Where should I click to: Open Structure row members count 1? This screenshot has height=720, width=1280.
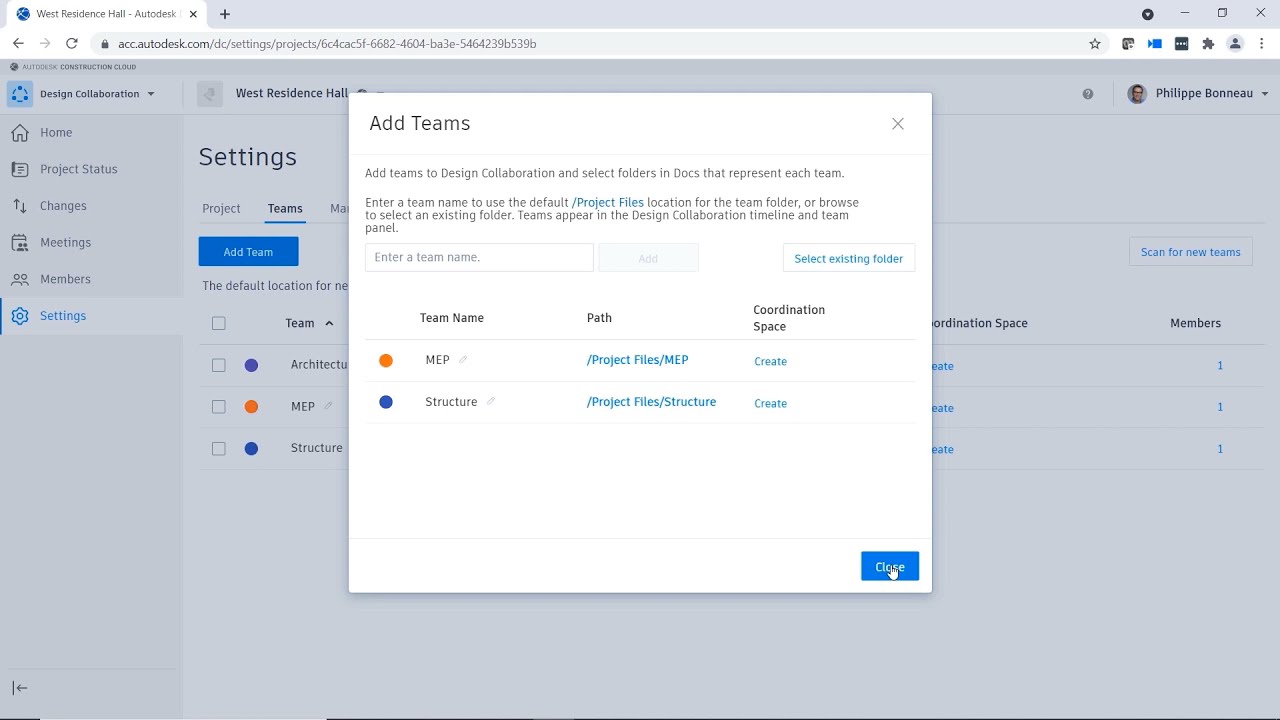click(x=1220, y=449)
